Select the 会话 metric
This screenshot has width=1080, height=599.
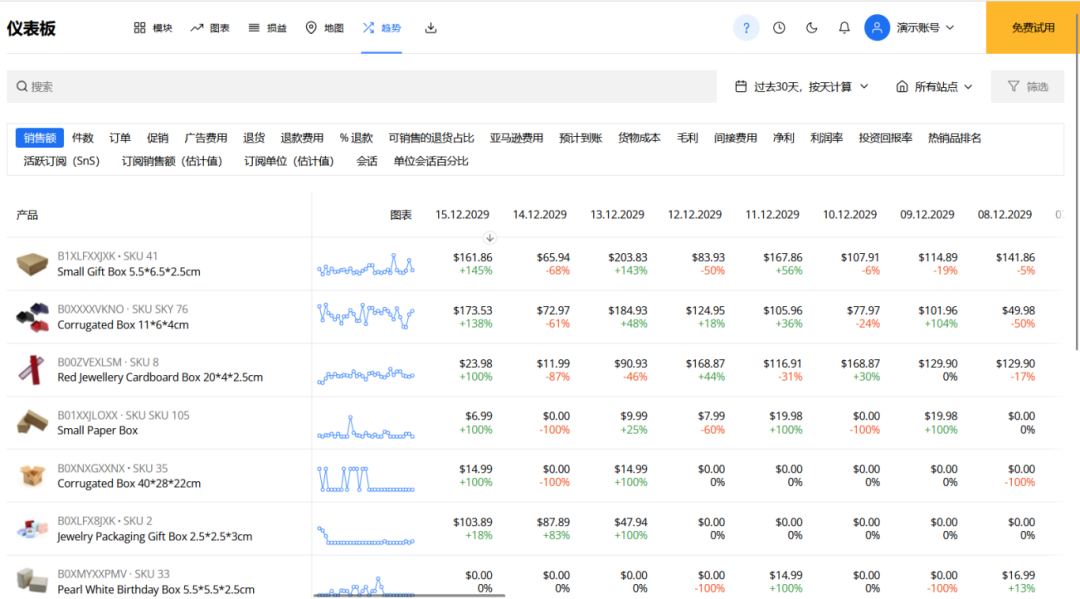coord(366,161)
